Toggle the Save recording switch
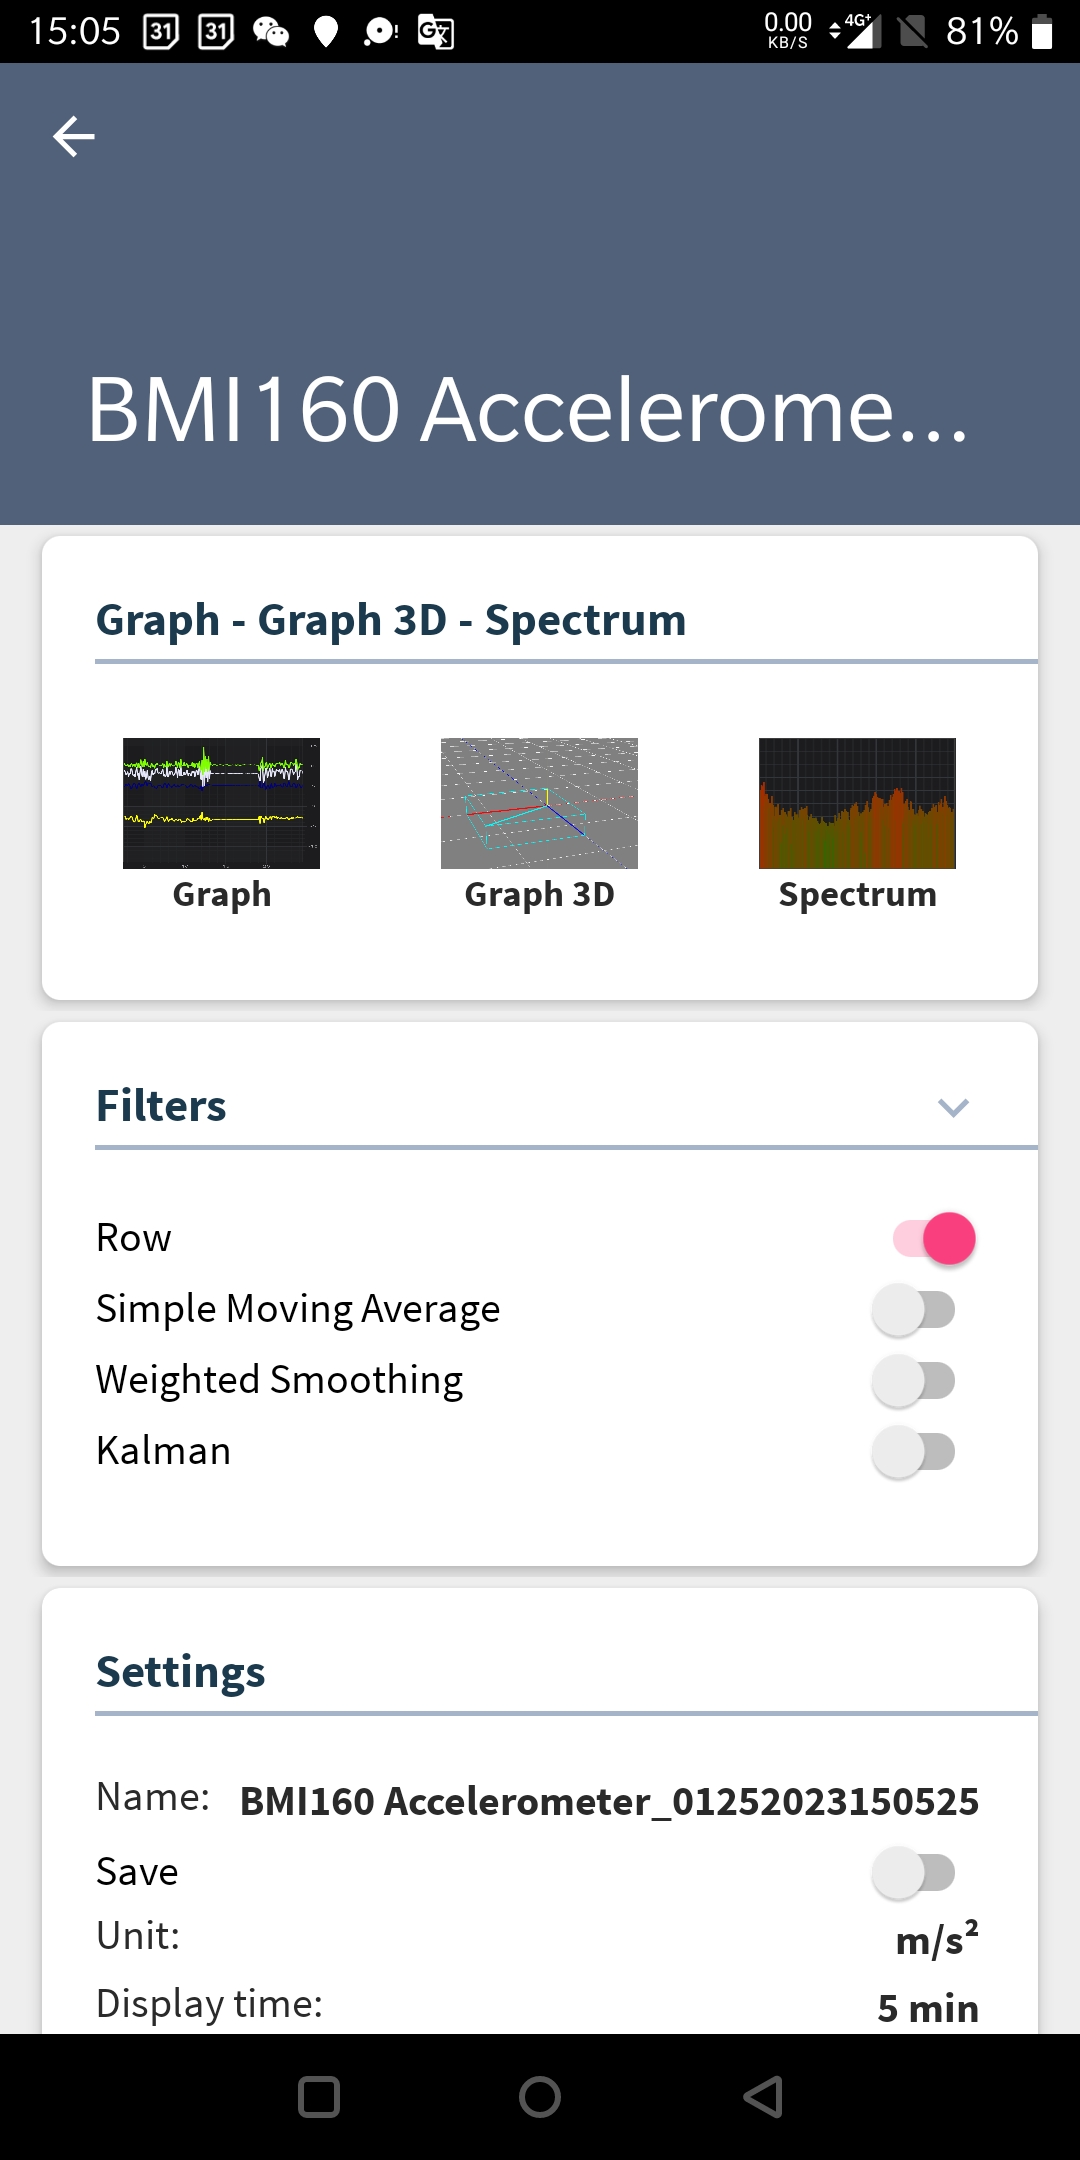This screenshot has width=1080, height=2160. 914,1873
